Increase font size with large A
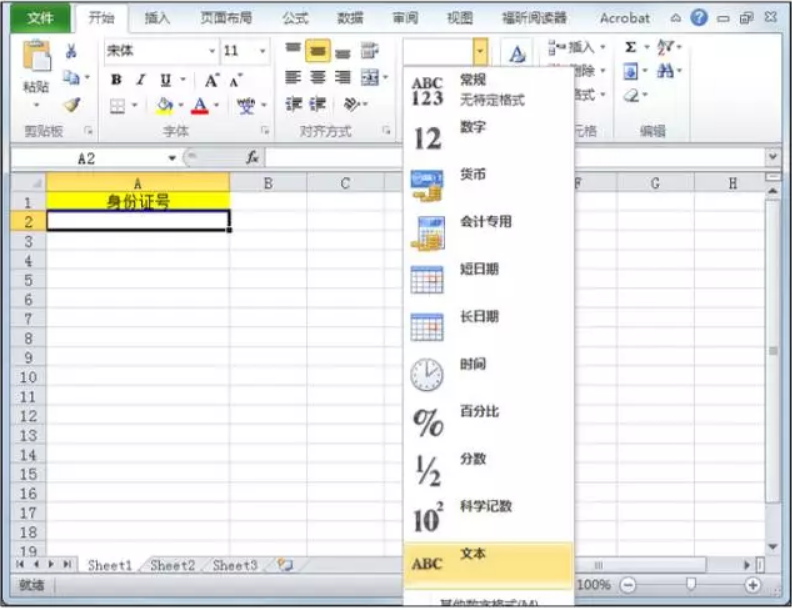 click(x=211, y=80)
